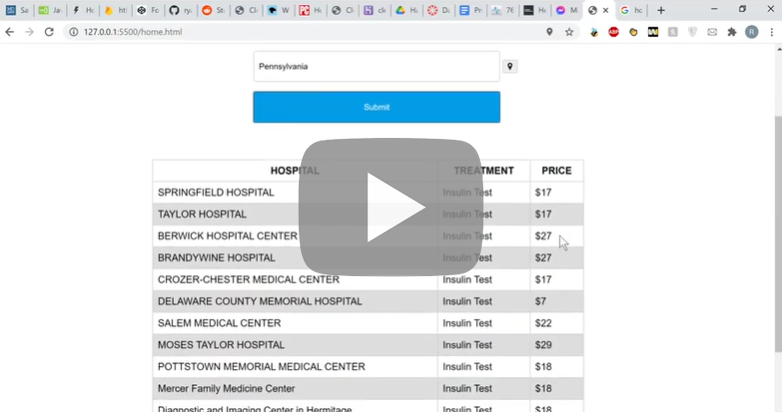This screenshot has height=412, width=782.
Task: Open a new browser tab
Action: pos(661,10)
